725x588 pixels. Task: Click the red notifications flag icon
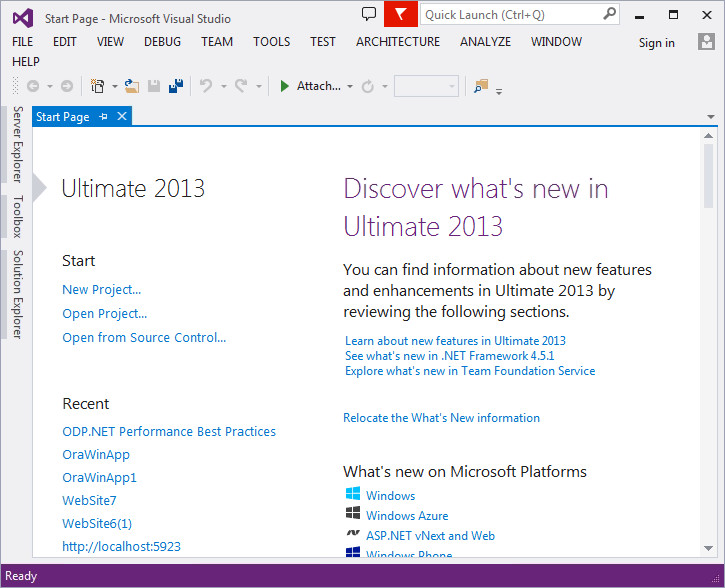click(400, 14)
